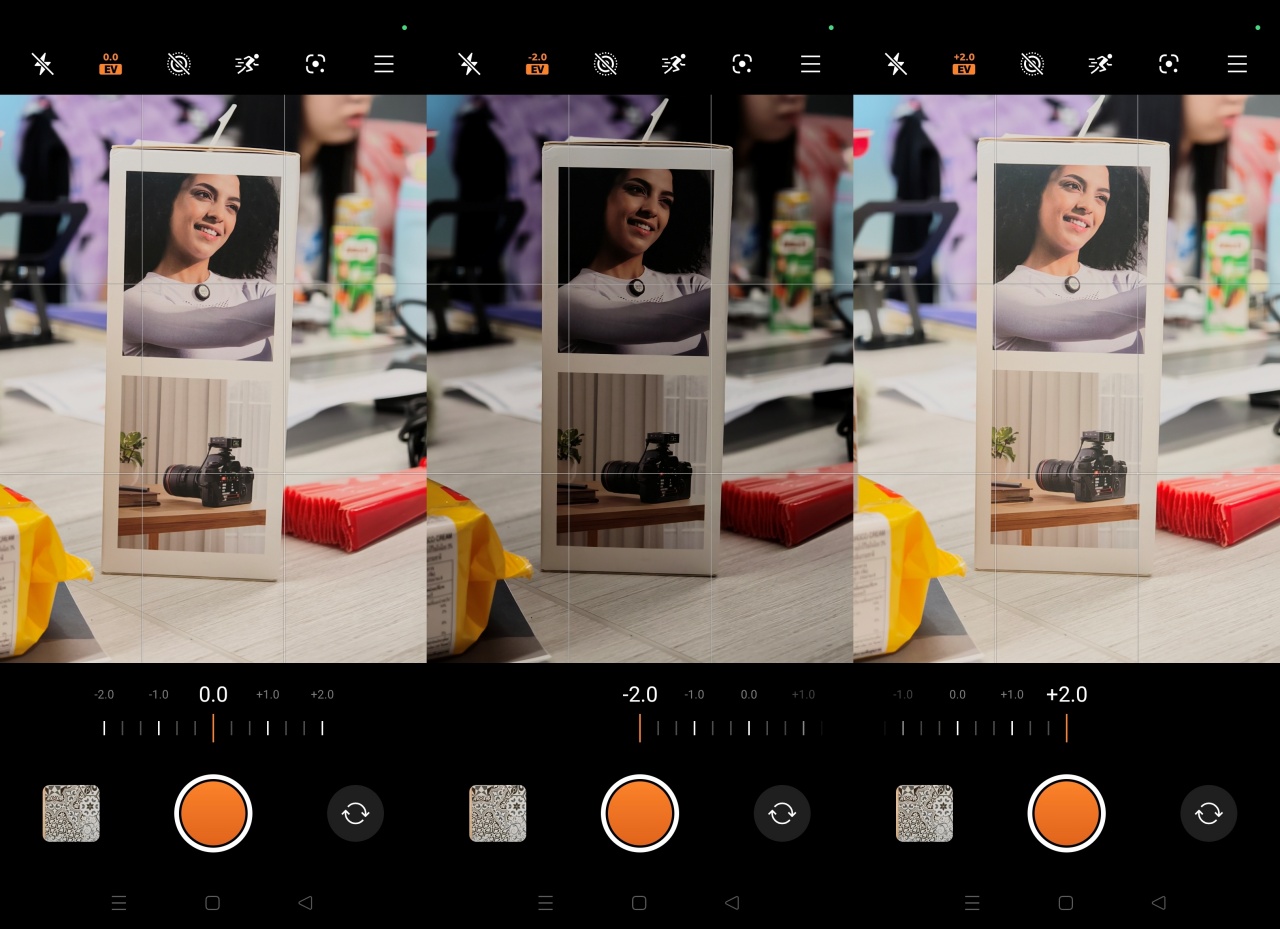
Task: Switch camera using rotate icon in middle screen
Action: pyautogui.click(x=782, y=813)
